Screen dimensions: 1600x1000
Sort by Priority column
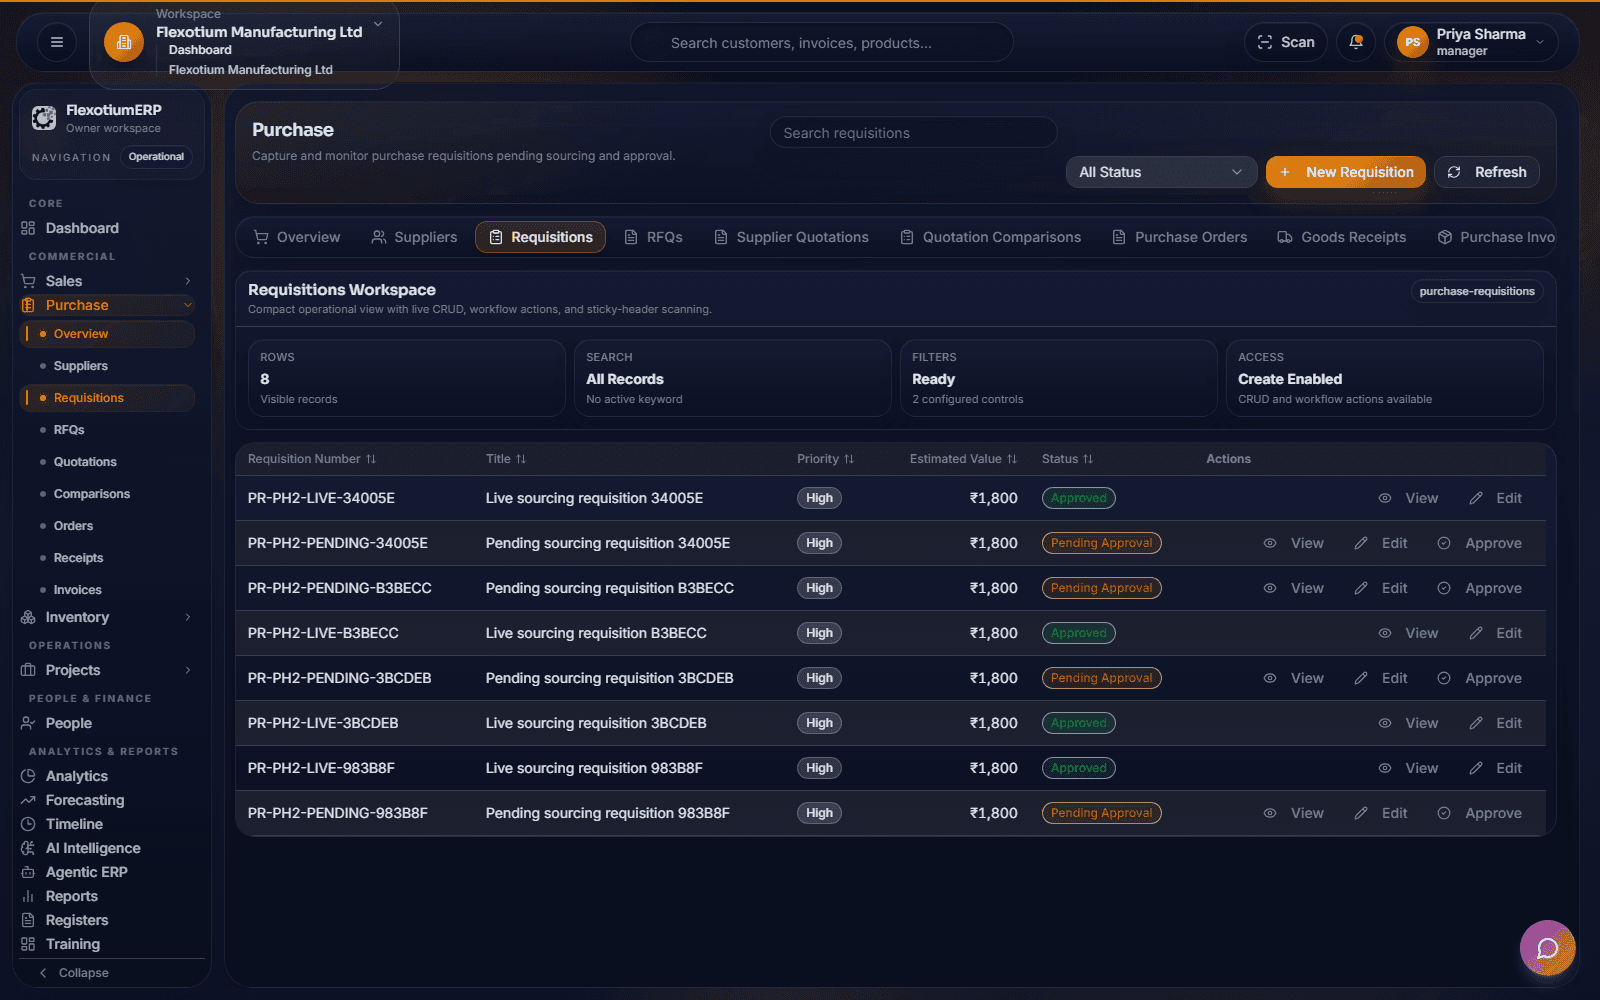pyautogui.click(x=826, y=459)
